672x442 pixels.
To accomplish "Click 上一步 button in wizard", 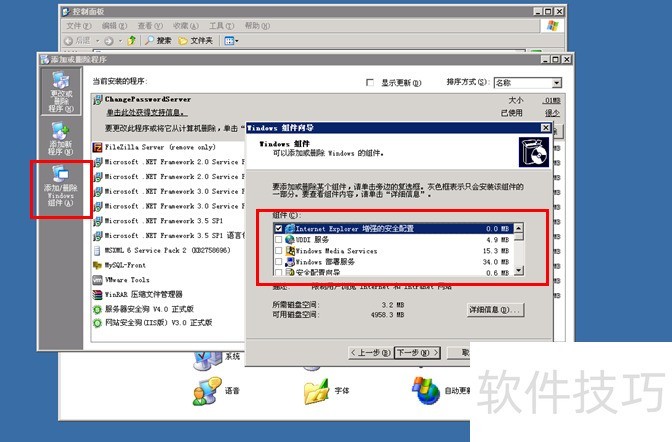I will pyautogui.click(x=370, y=353).
